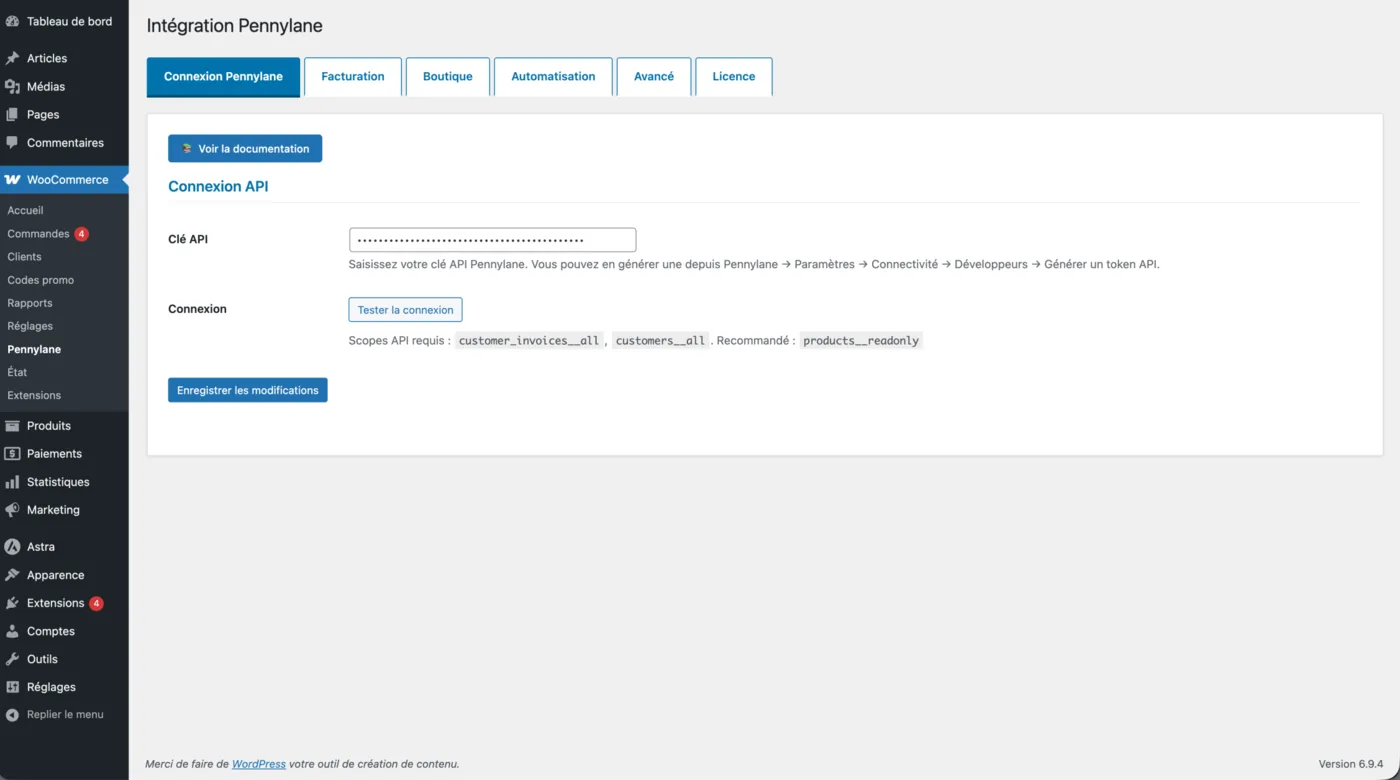Image resolution: width=1400 pixels, height=780 pixels.
Task: Open Codes promo submenu item
Action: click(40, 280)
